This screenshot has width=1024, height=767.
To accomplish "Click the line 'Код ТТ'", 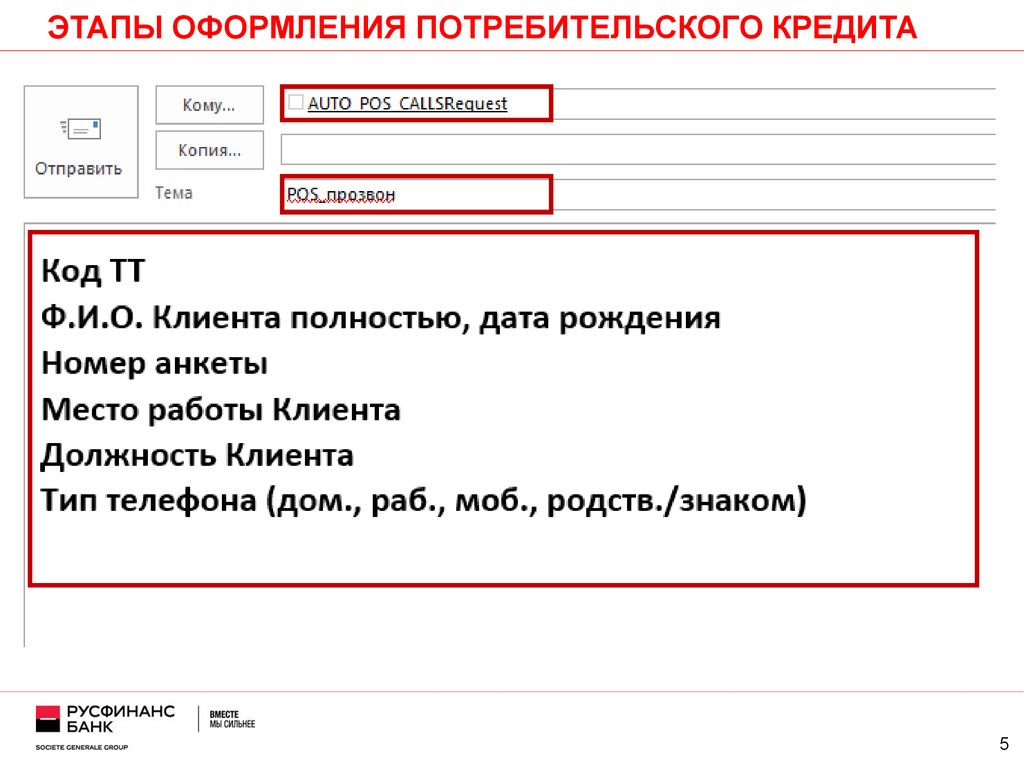I will (x=93, y=270).
